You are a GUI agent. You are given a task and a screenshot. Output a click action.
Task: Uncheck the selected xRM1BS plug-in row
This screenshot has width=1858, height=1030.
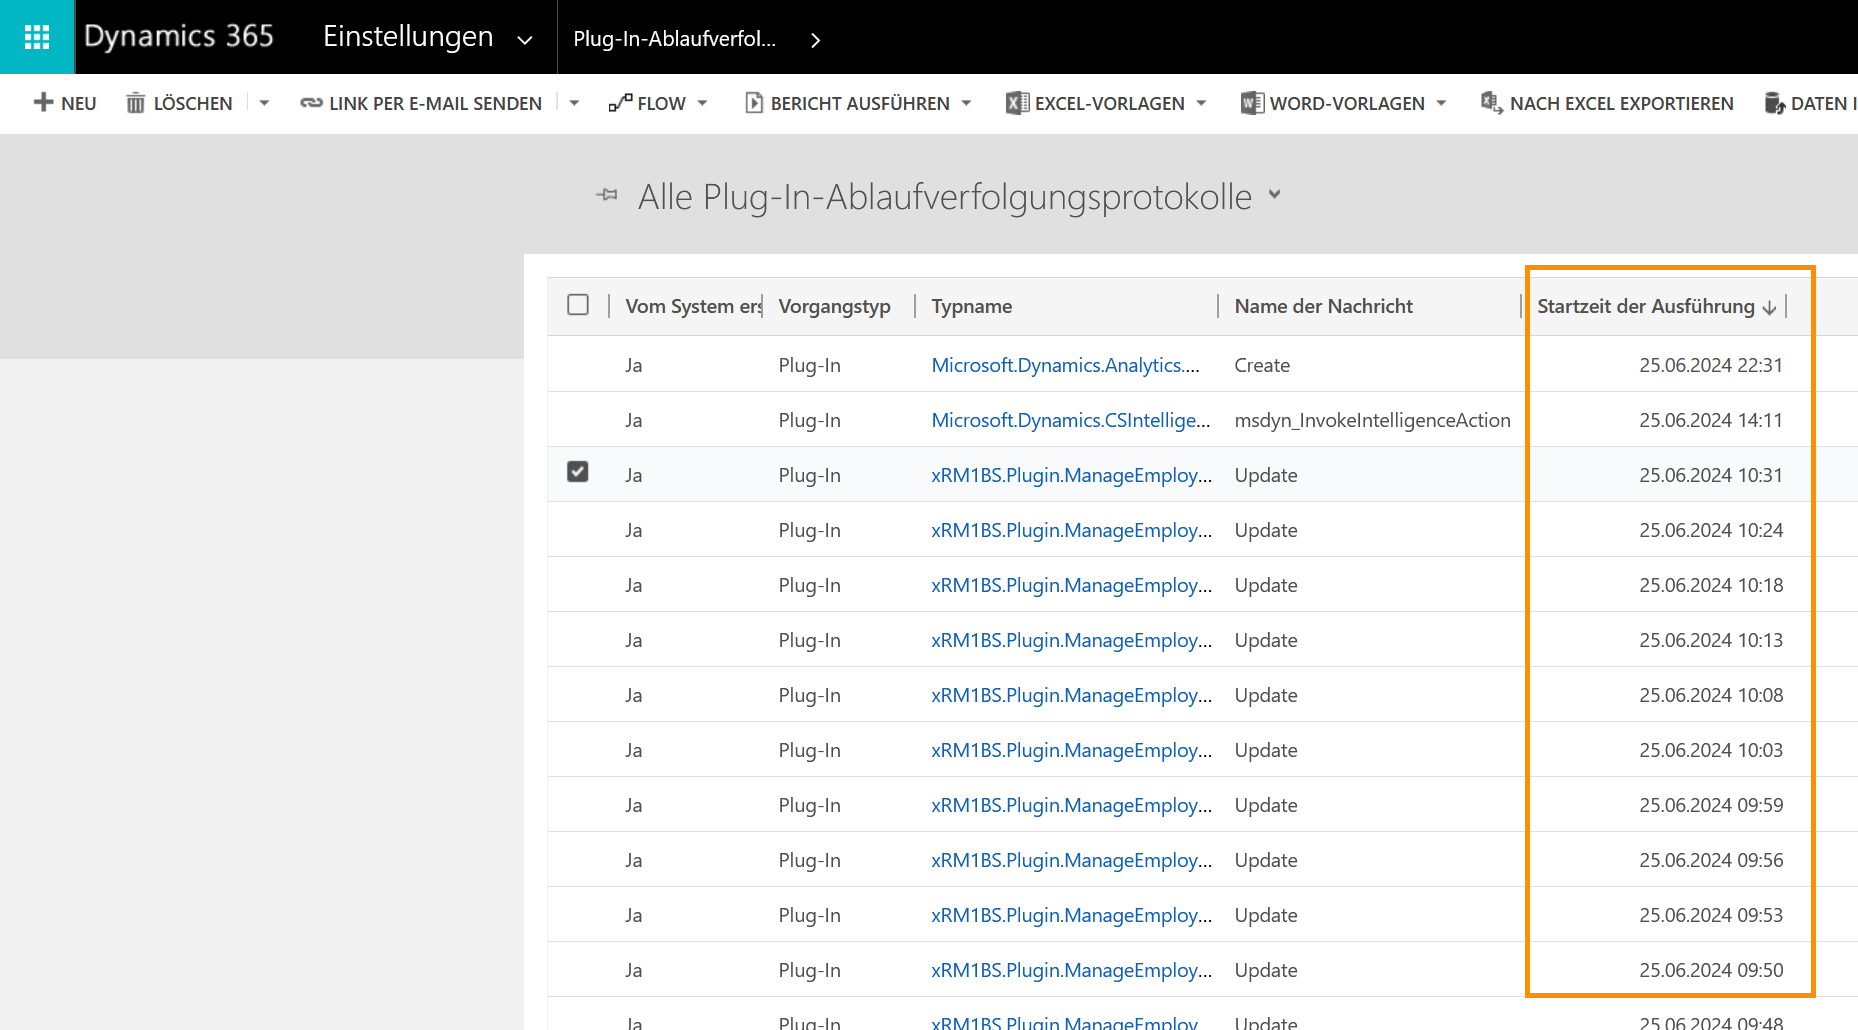click(x=577, y=472)
